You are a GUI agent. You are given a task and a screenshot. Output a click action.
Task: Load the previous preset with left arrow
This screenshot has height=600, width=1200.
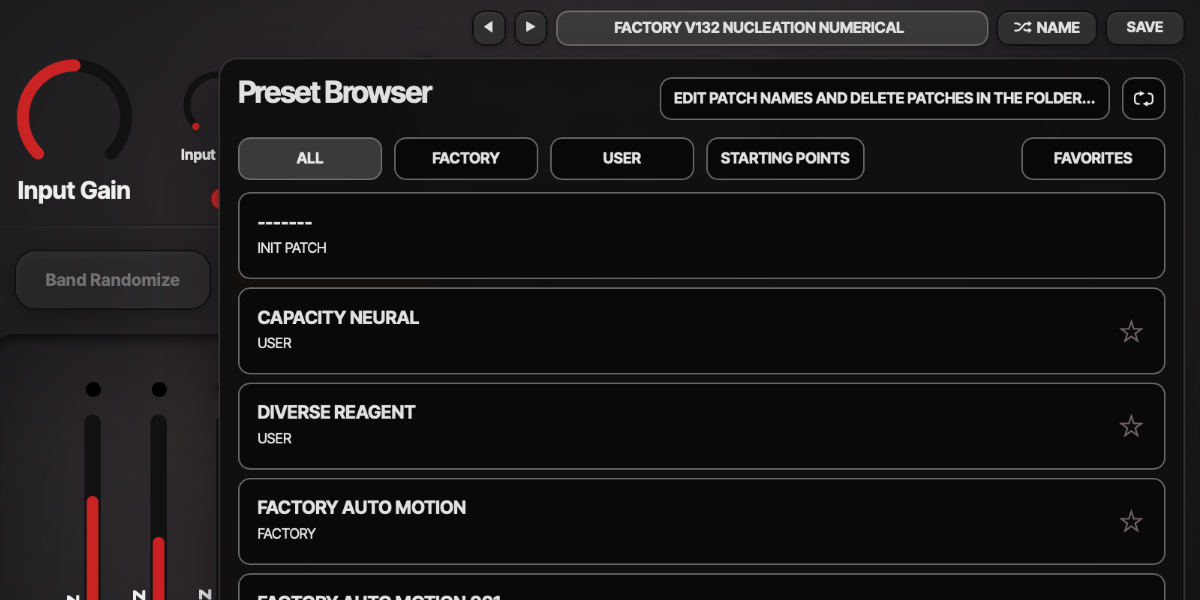488,28
